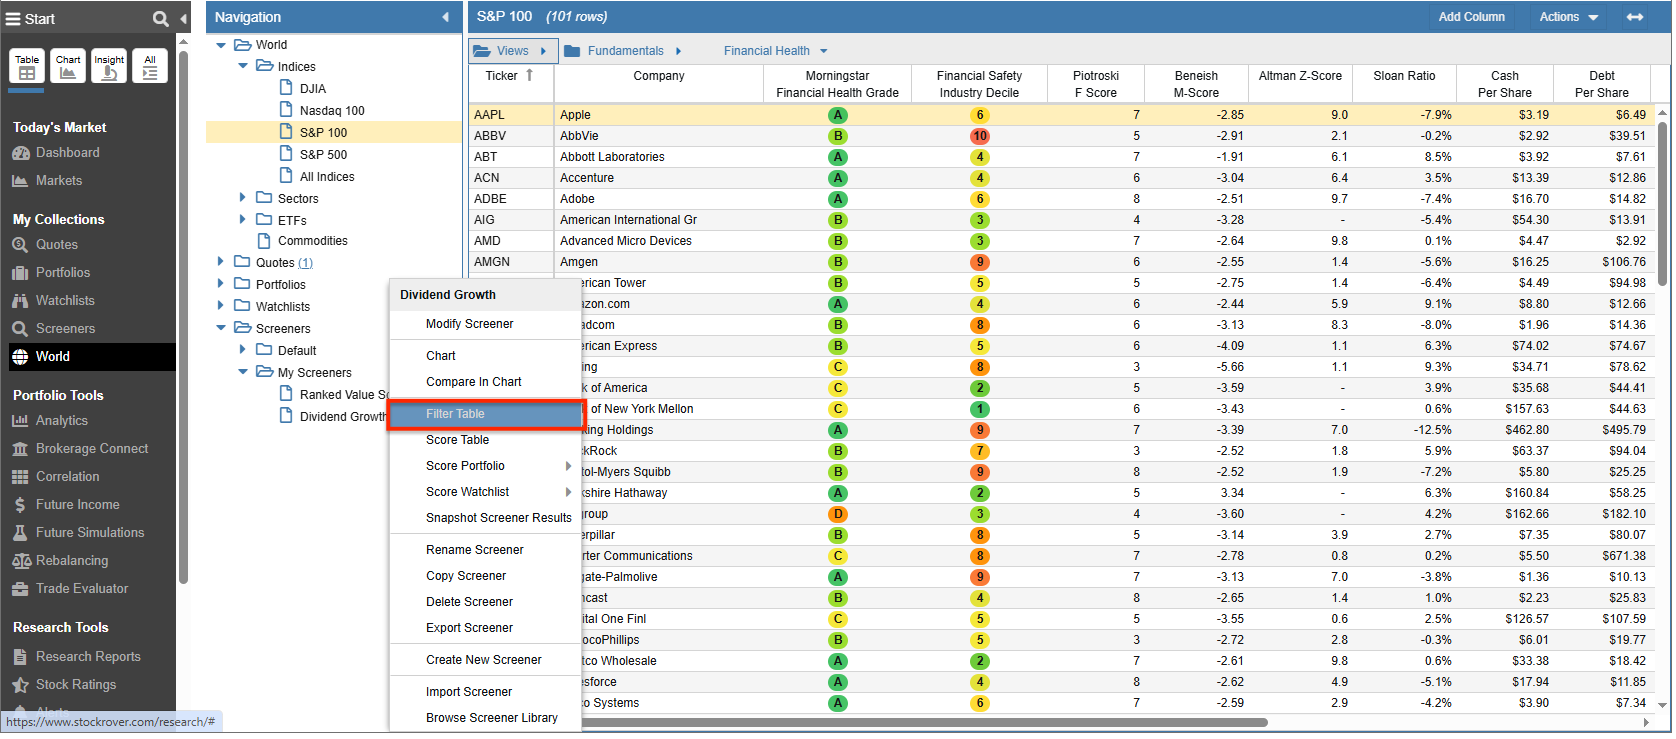Select Nasdaq 100 index

pos(332,111)
